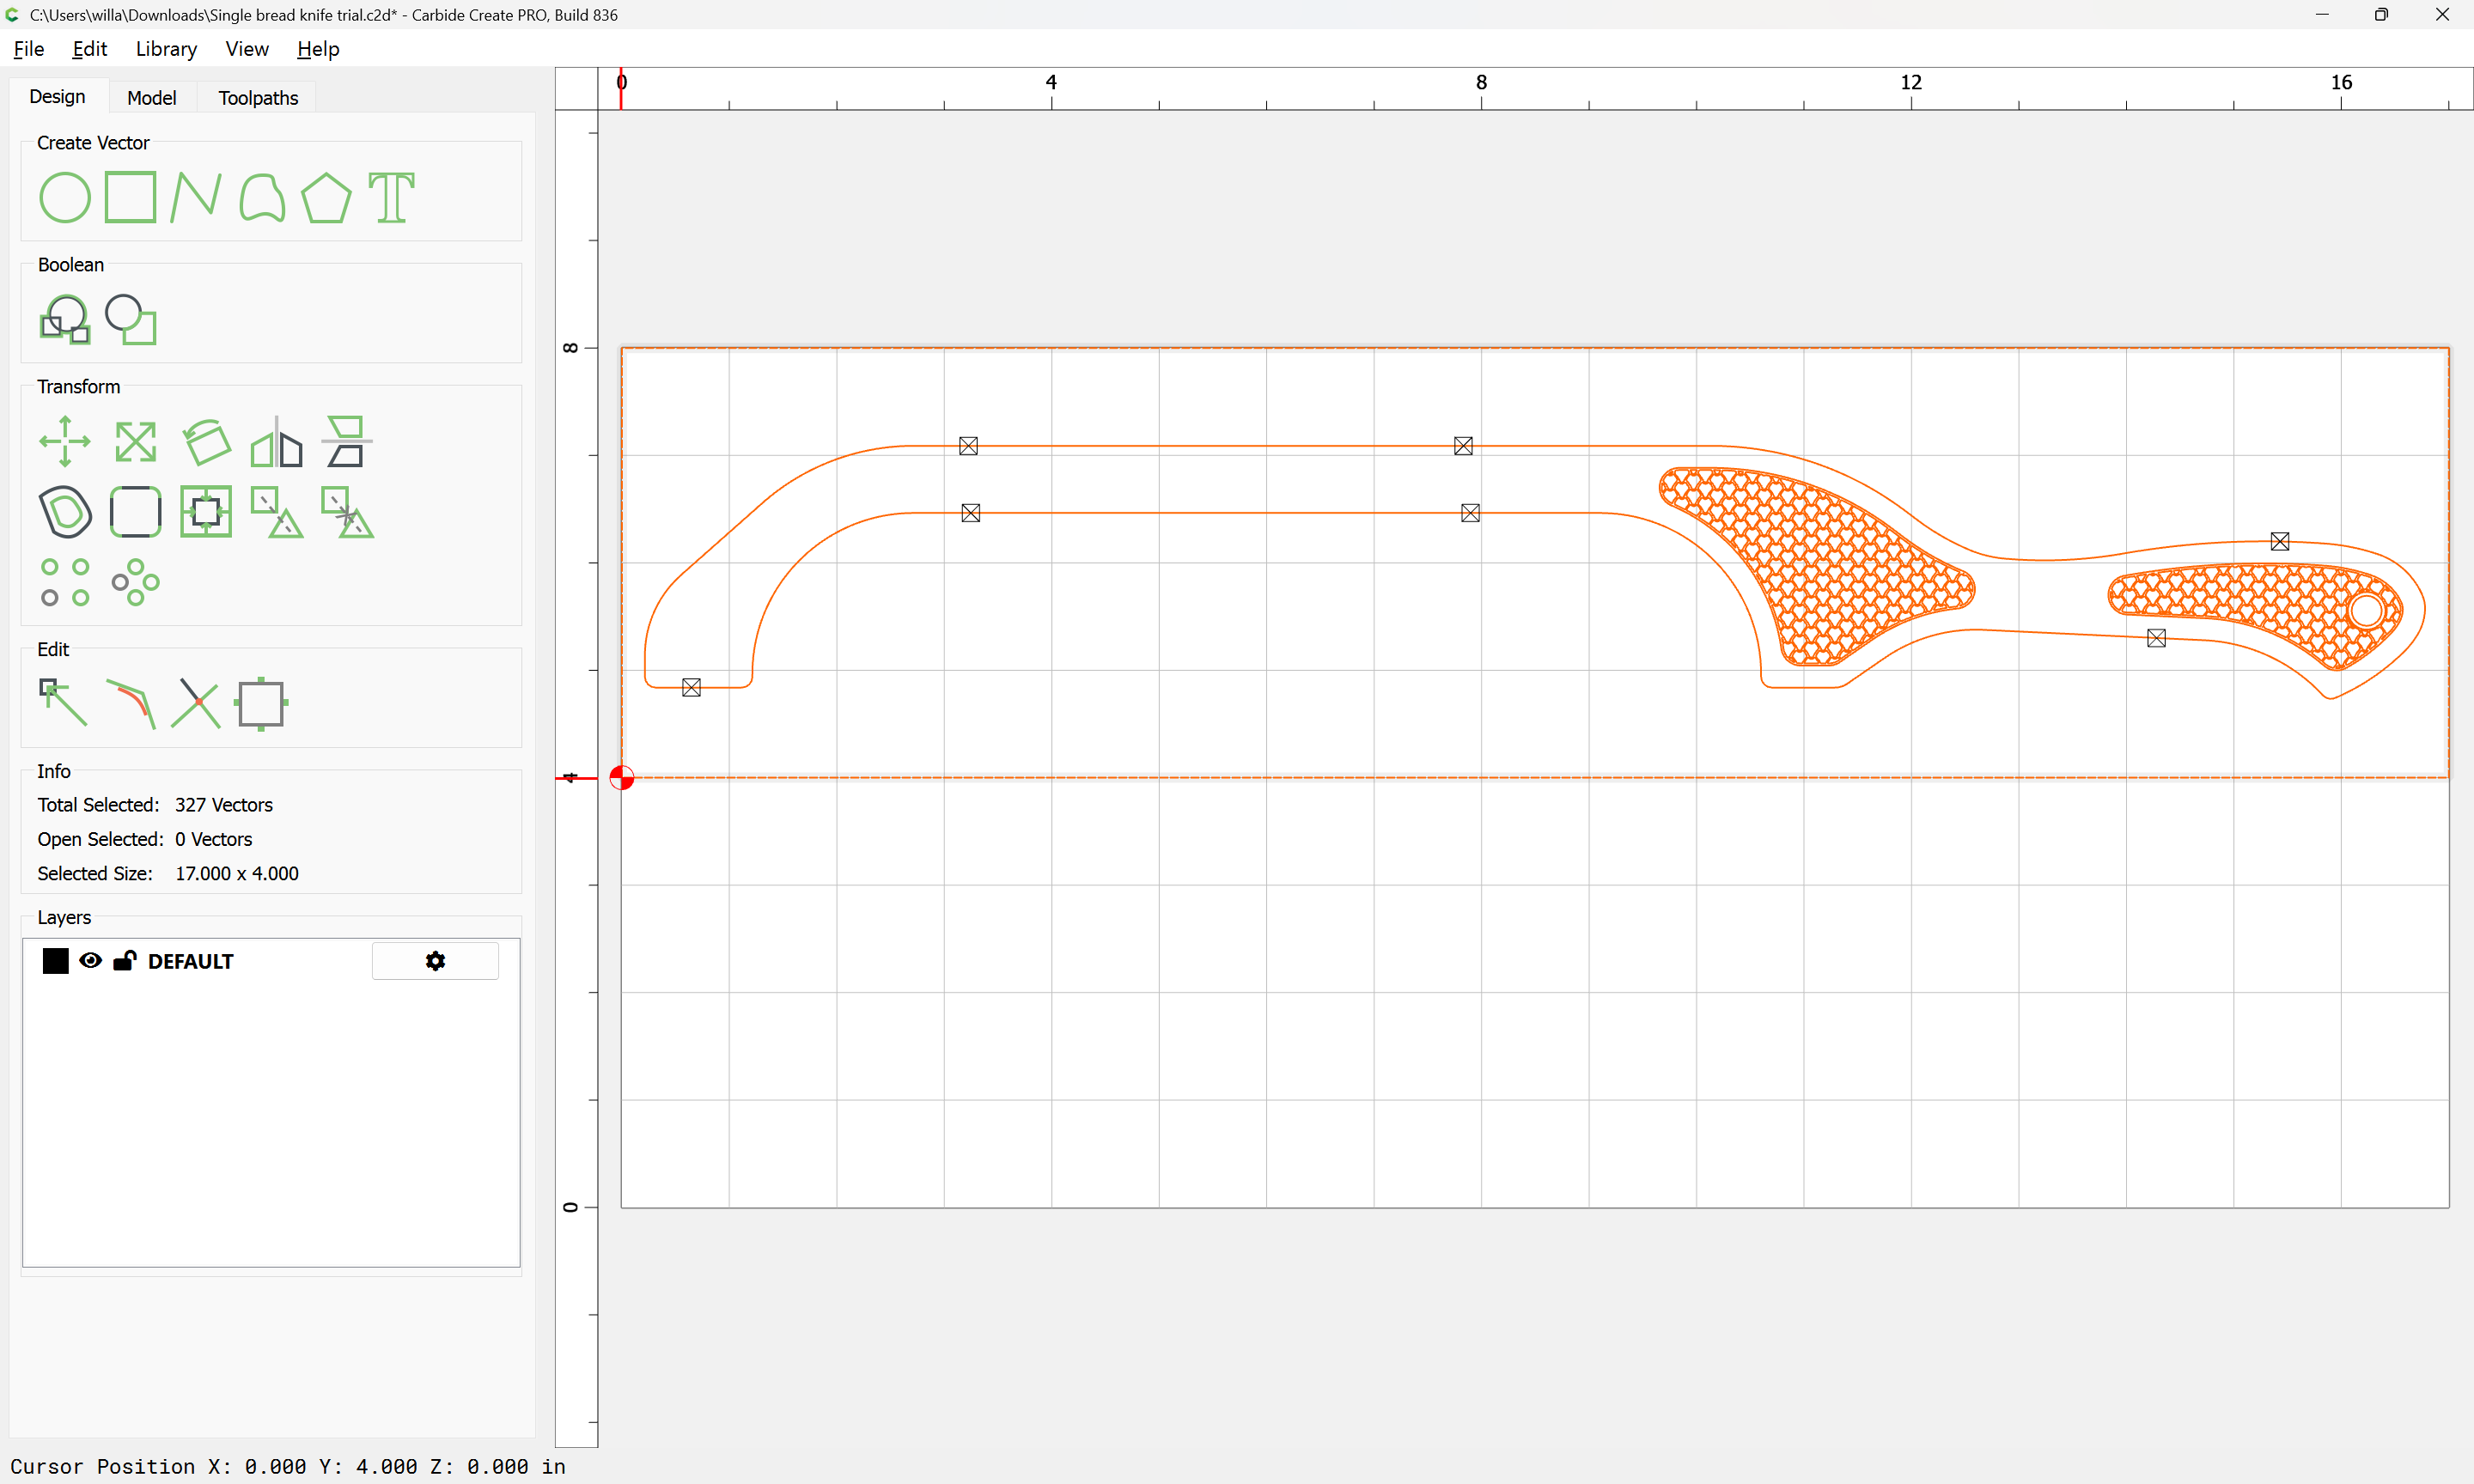Select the Node Edit tool
The image size is (2474, 1484).
(63, 702)
